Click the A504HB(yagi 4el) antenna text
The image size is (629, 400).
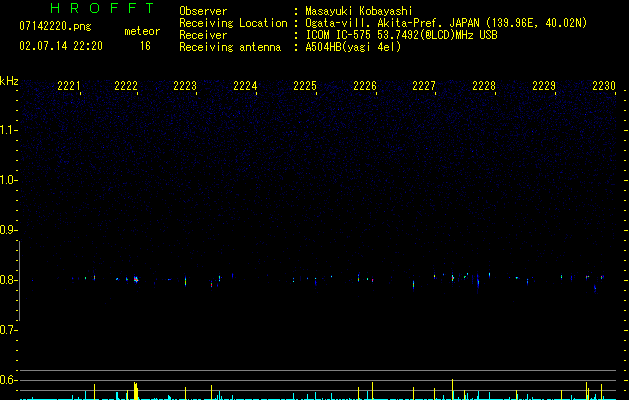click(x=353, y=47)
